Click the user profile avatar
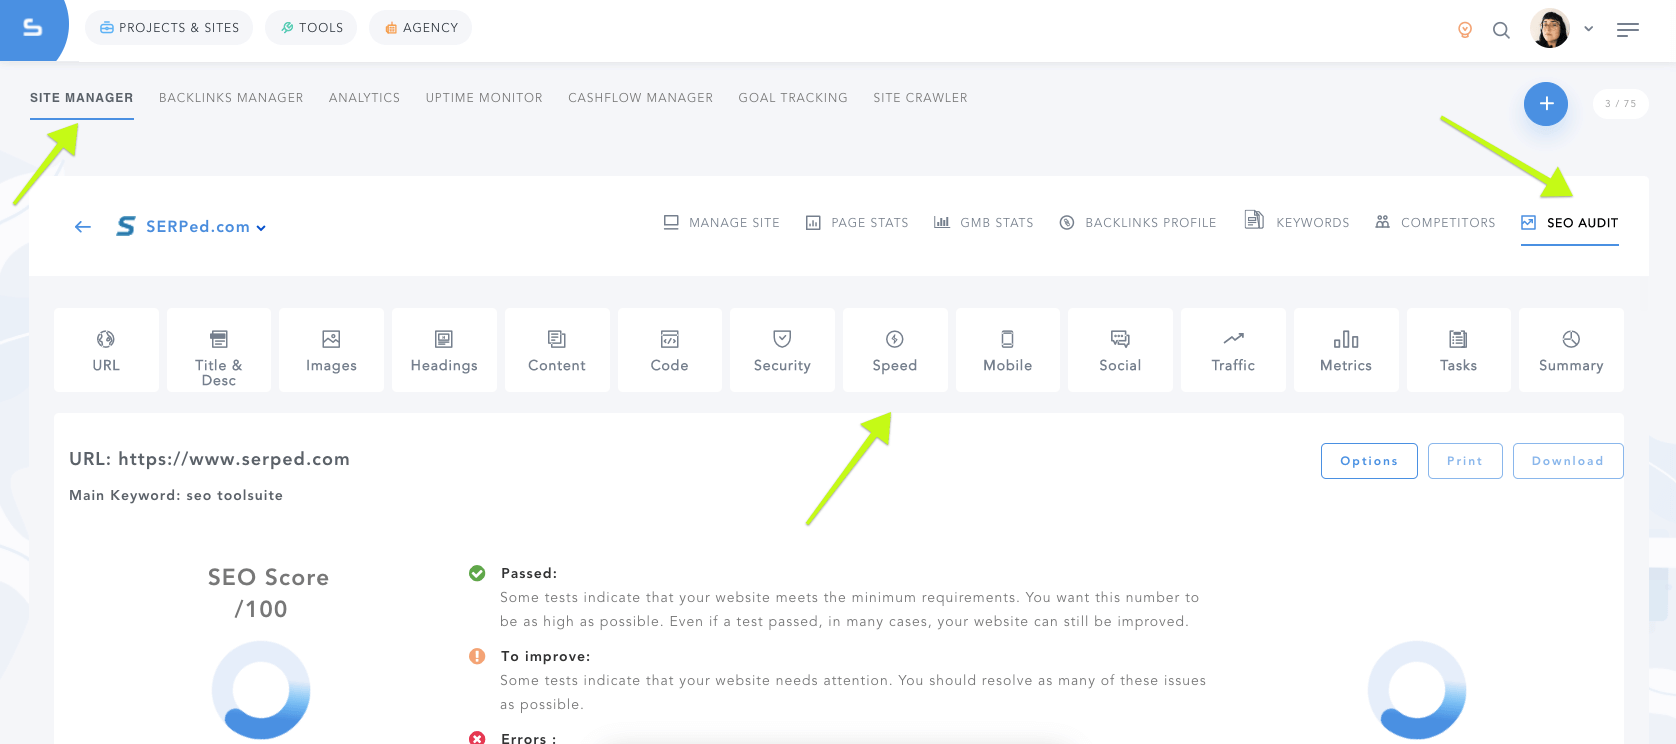The image size is (1676, 744). pos(1550,29)
